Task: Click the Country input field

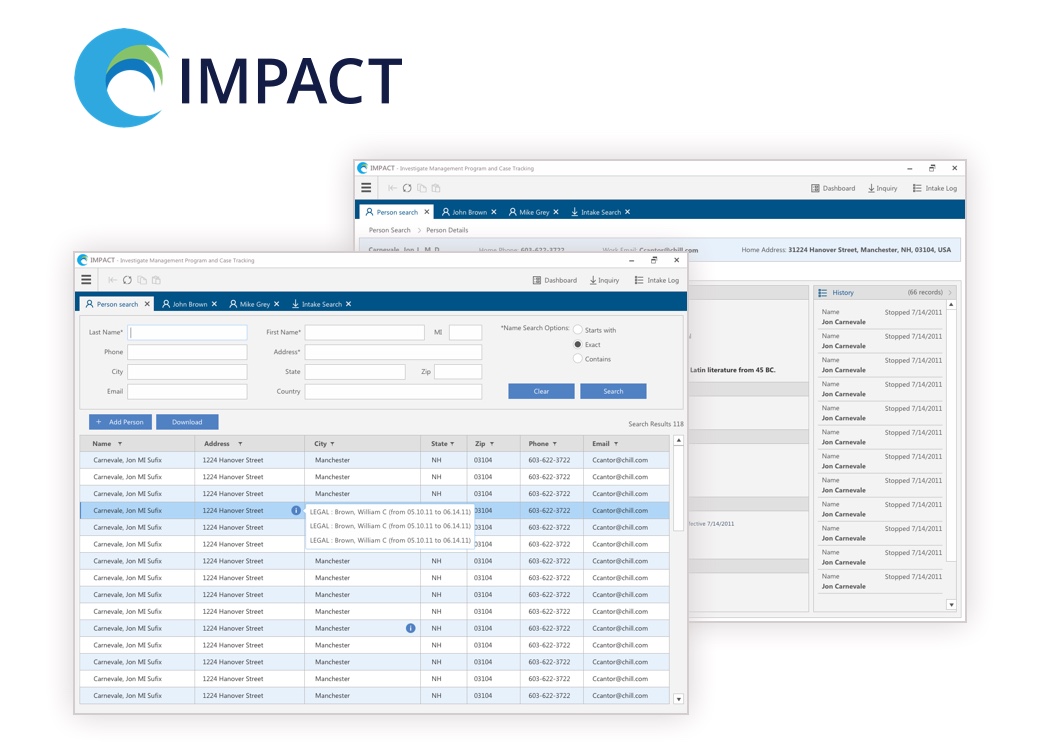Action: point(394,391)
